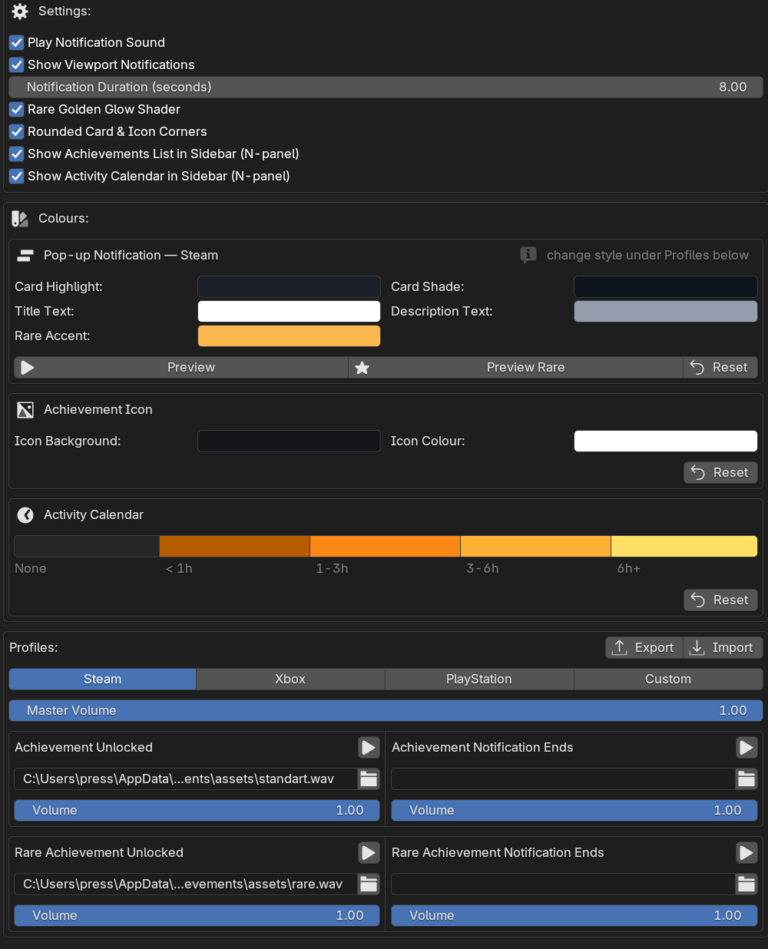Click the Achievement Icon section image icon
This screenshot has height=949, width=768.
[25, 410]
